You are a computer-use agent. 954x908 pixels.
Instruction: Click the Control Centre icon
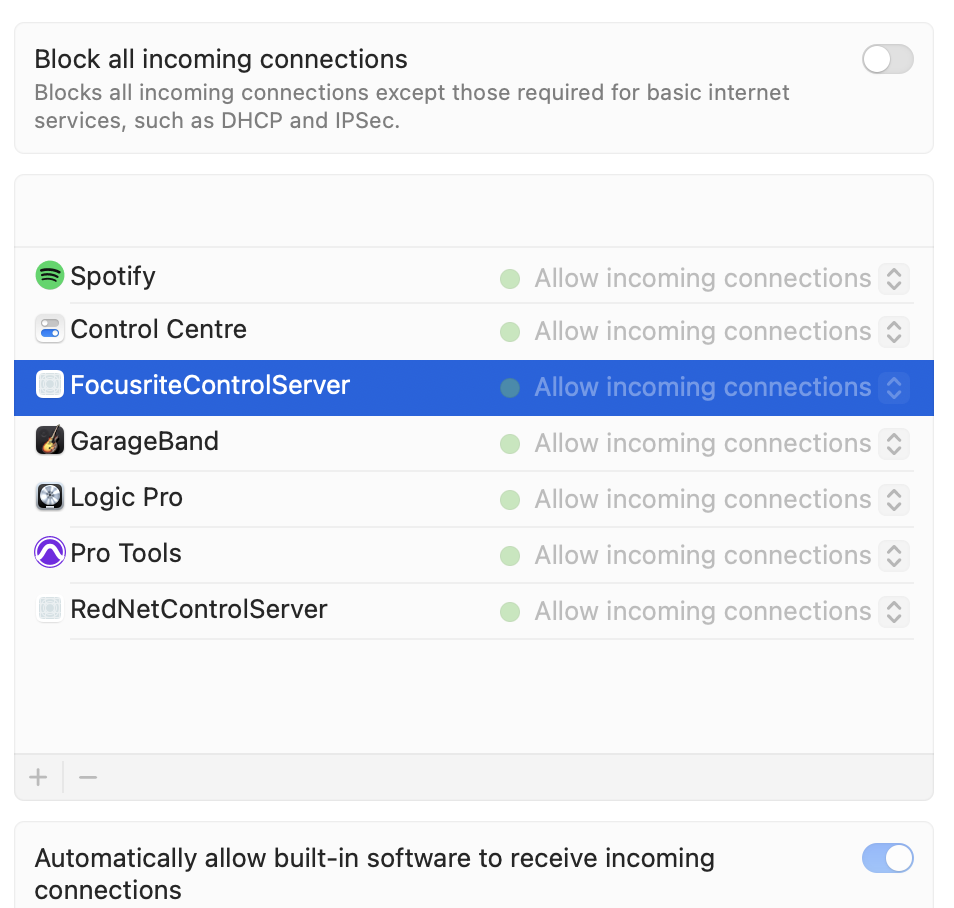tap(49, 329)
